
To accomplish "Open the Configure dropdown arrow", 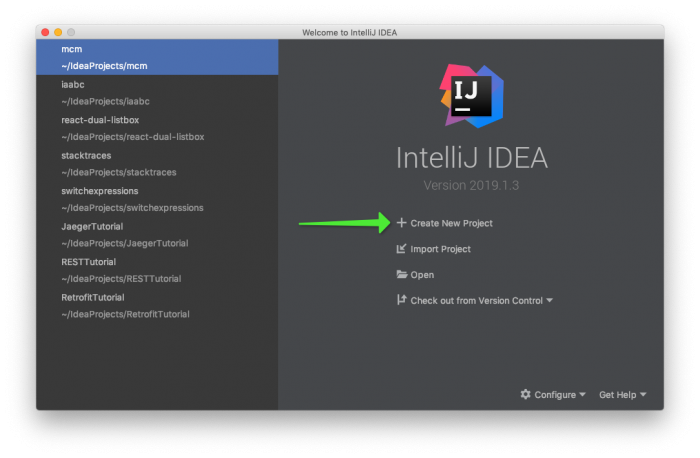I will [x=583, y=395].
